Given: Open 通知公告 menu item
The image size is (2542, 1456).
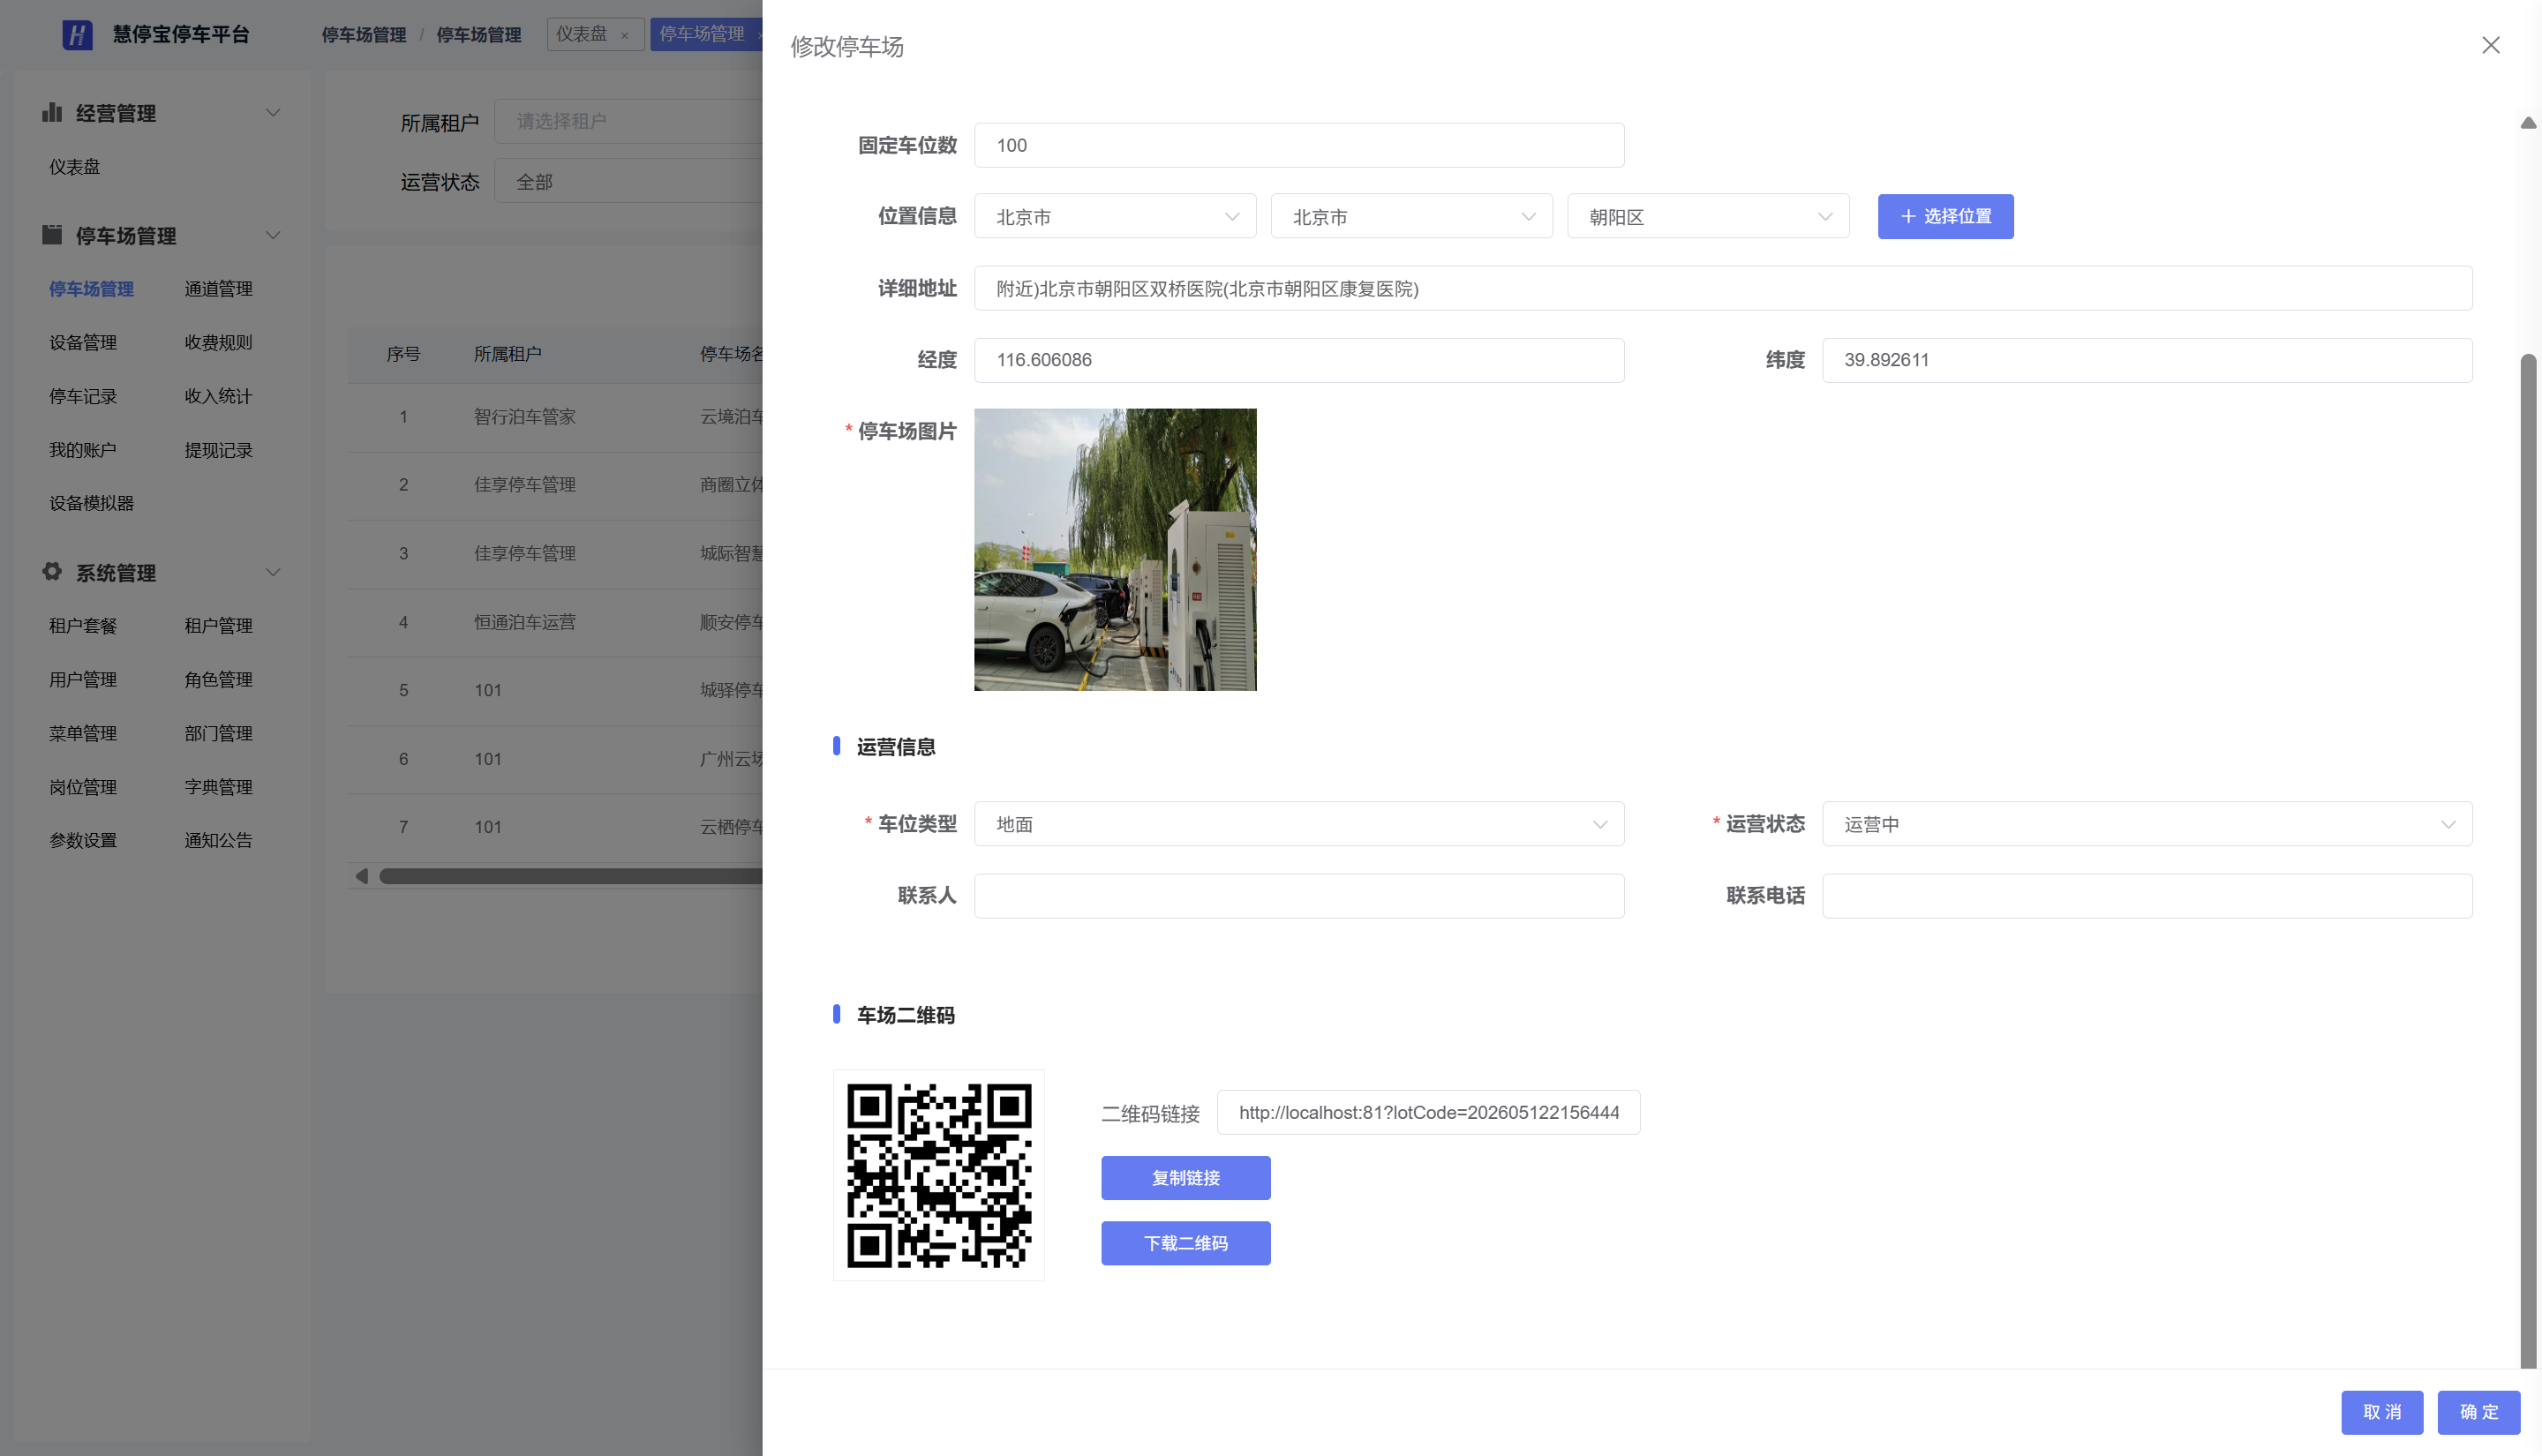Looking at the screenshot, I should coord(218,840).
